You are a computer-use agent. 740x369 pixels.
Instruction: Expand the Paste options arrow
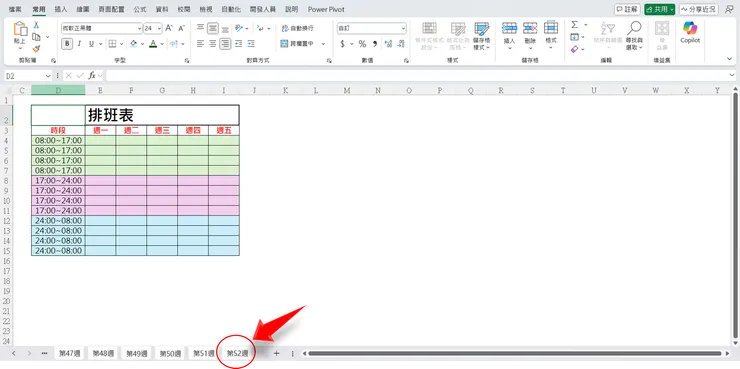tap(20, 48)
